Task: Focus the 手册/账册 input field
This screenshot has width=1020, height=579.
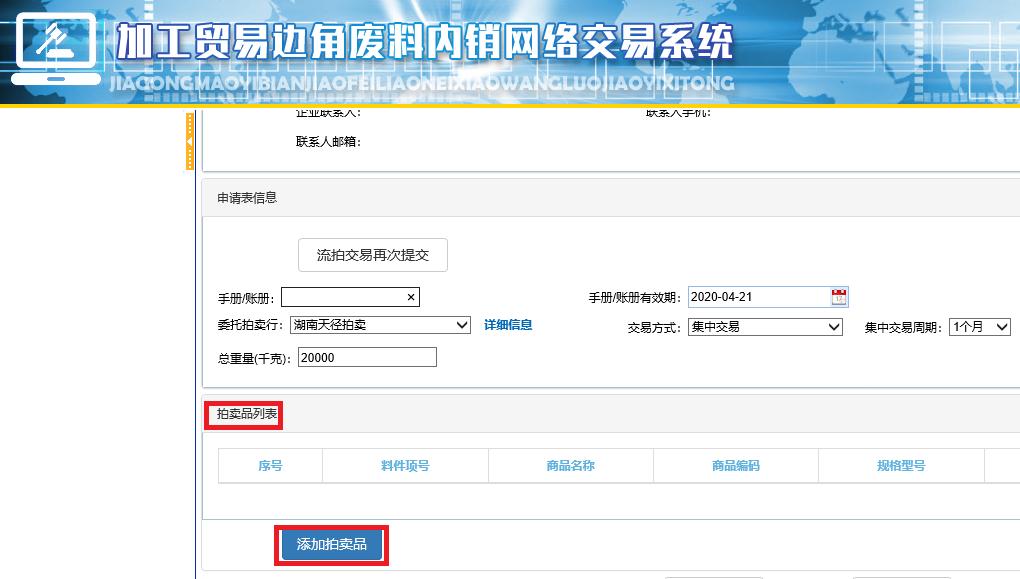Action: click(x=350, y=297)
